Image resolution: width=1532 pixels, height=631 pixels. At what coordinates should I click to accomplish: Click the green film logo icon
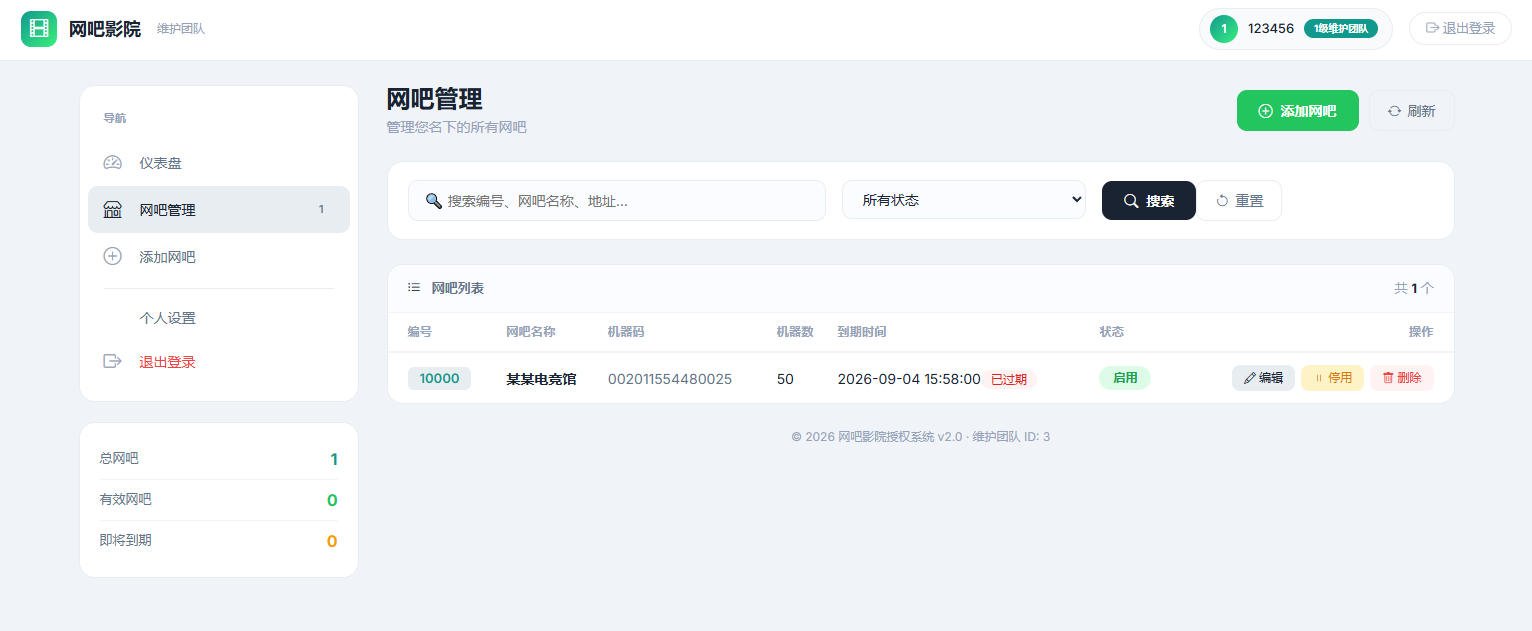pos(39,29)
